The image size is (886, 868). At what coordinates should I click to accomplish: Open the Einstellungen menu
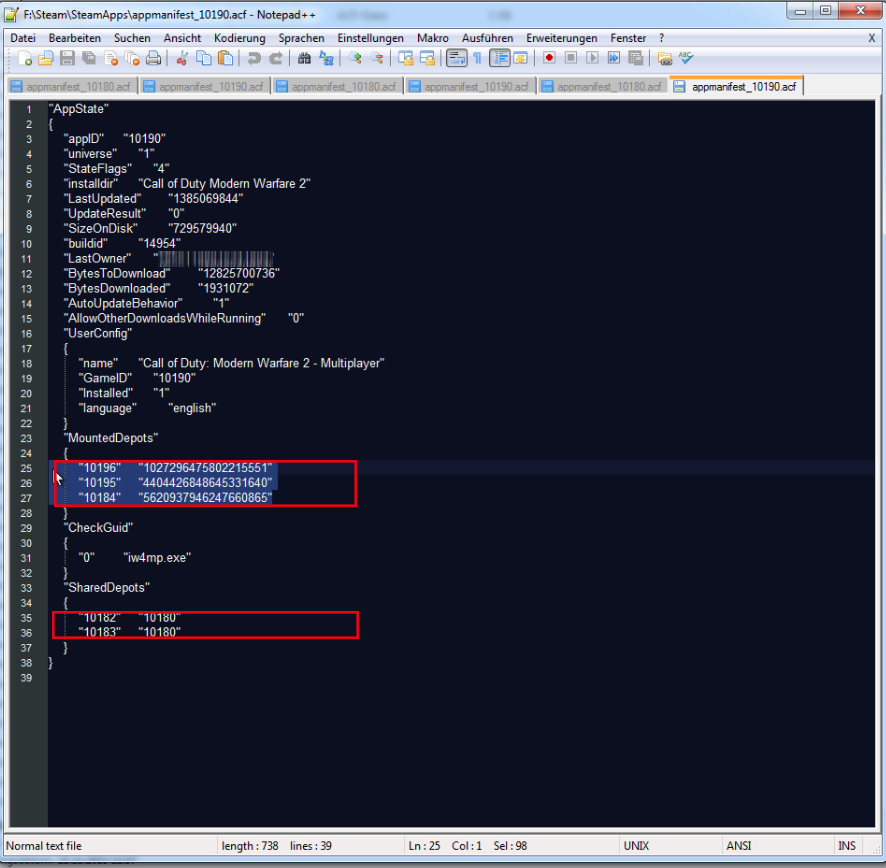pos(371,38)
